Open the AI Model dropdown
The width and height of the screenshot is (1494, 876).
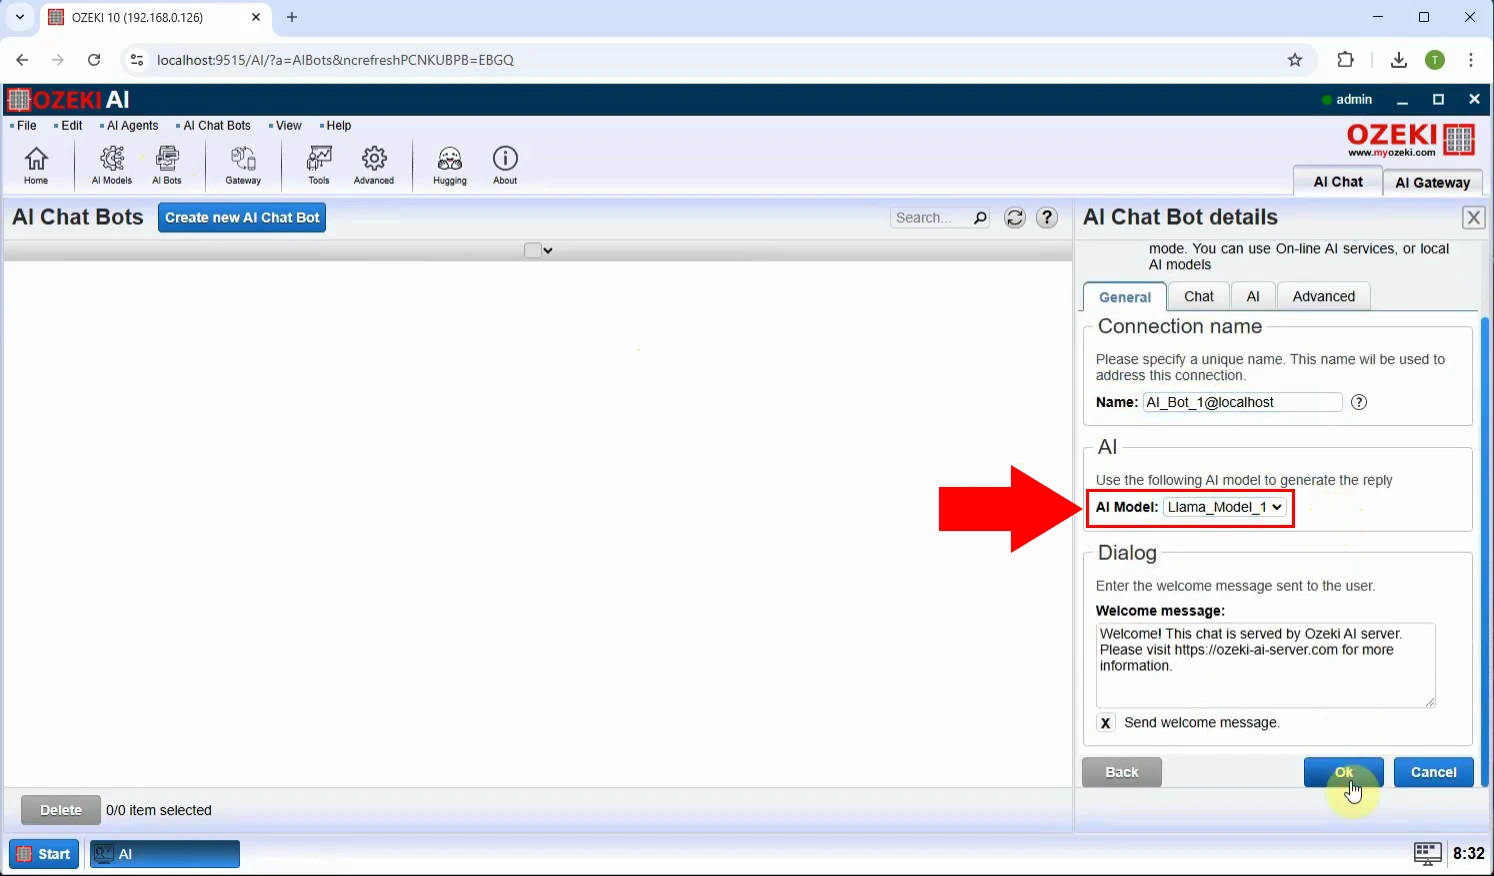coord(1225,507)
